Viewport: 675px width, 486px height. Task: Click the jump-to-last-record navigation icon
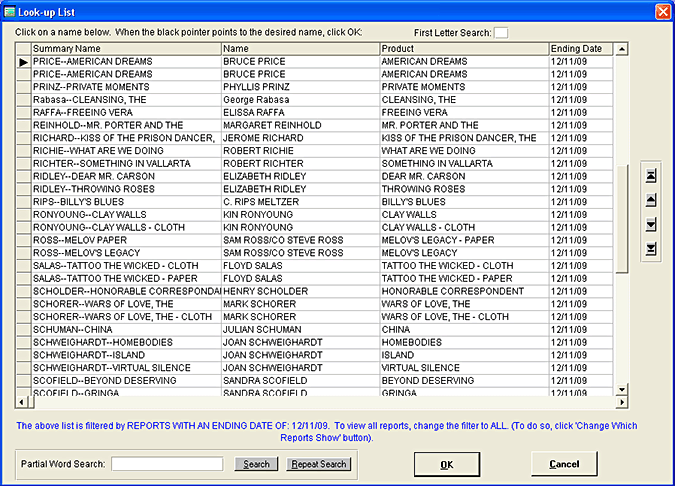(x=652, y=249)
